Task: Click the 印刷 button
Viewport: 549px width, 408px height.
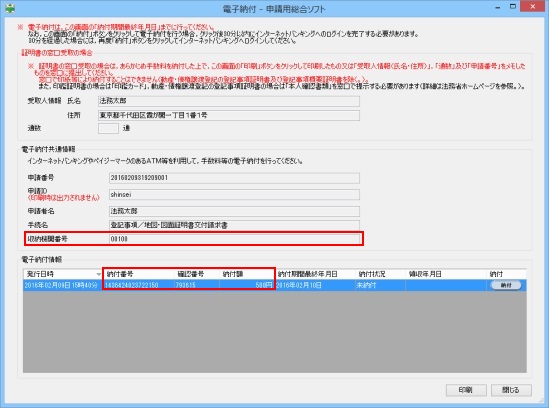Action: 466,390
